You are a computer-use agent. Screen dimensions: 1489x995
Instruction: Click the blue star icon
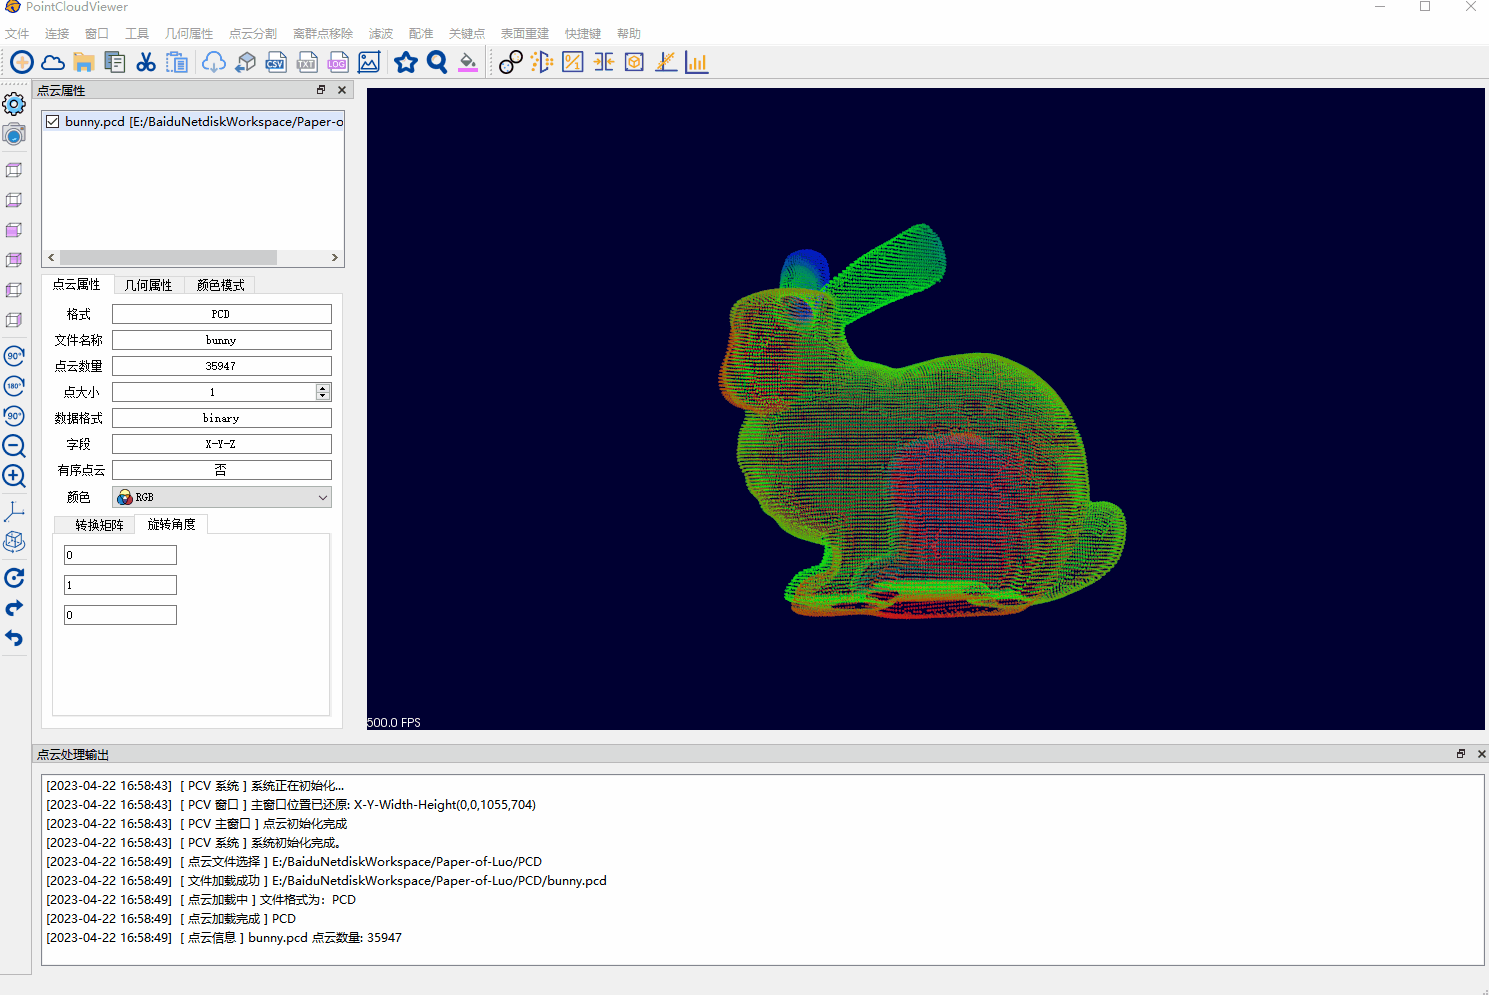tap(406, 63)
